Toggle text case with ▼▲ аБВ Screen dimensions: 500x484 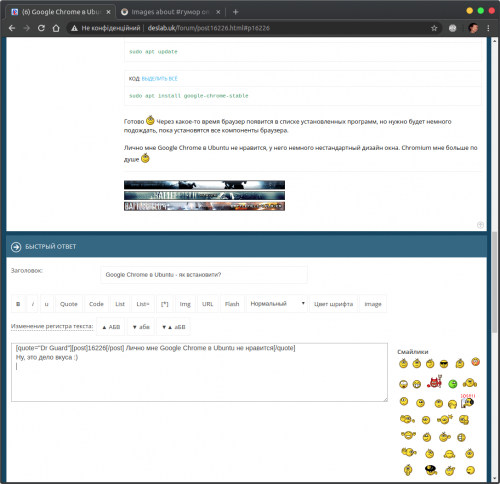pos(173,327)
